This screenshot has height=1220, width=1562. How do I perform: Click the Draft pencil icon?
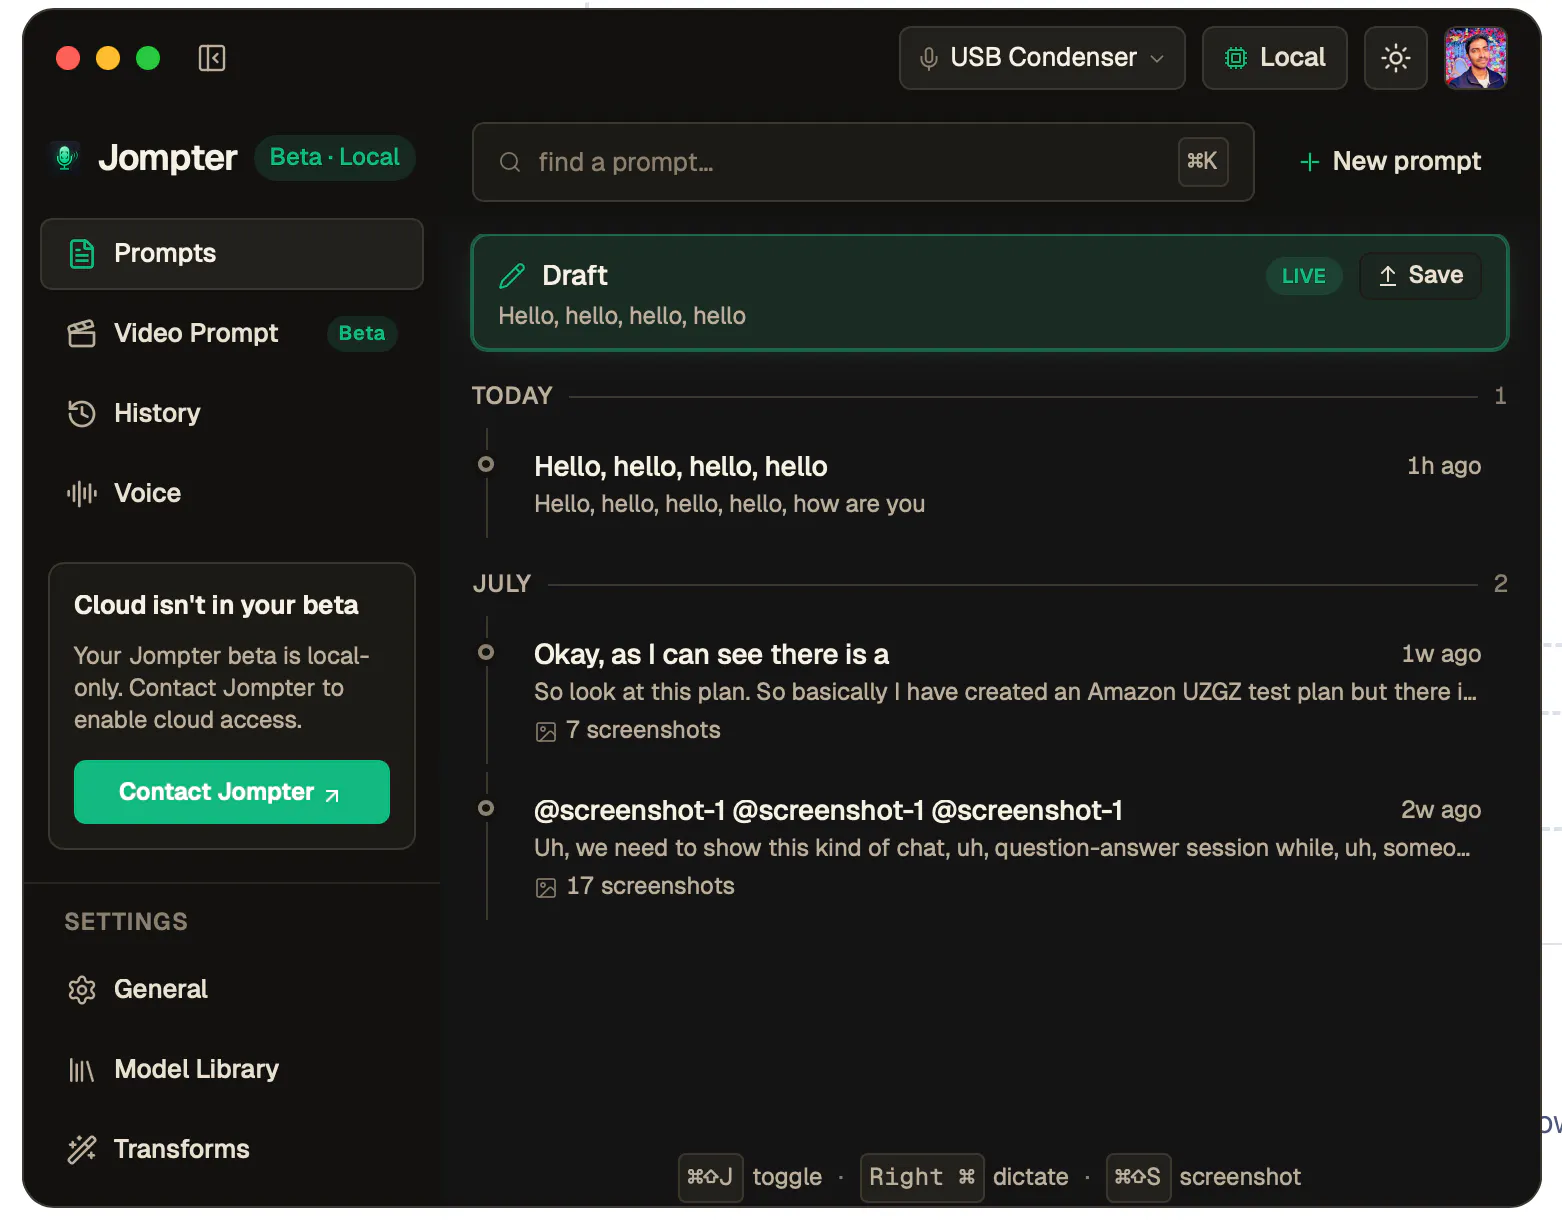coord(512,275)
